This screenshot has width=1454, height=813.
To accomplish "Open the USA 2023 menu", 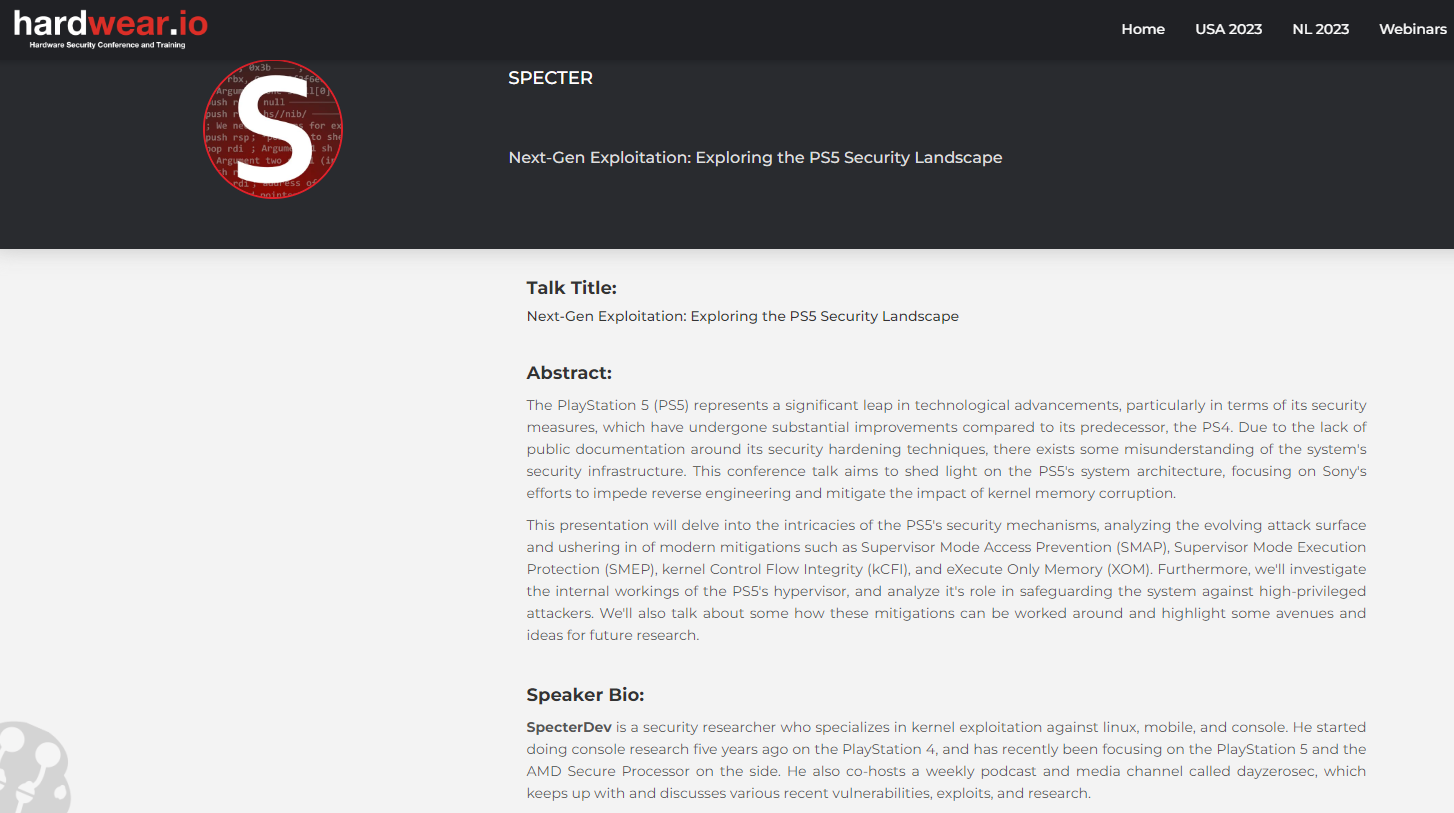I will (1228, 29).
